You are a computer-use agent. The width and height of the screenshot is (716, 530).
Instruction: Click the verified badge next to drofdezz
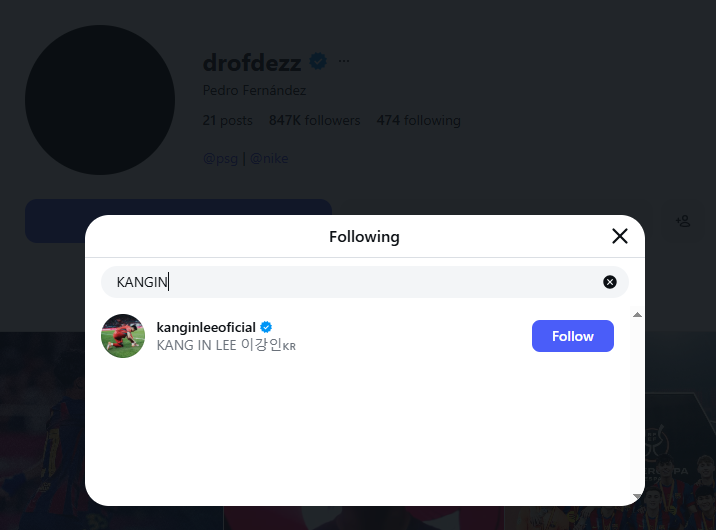click(x=319, y=61)
